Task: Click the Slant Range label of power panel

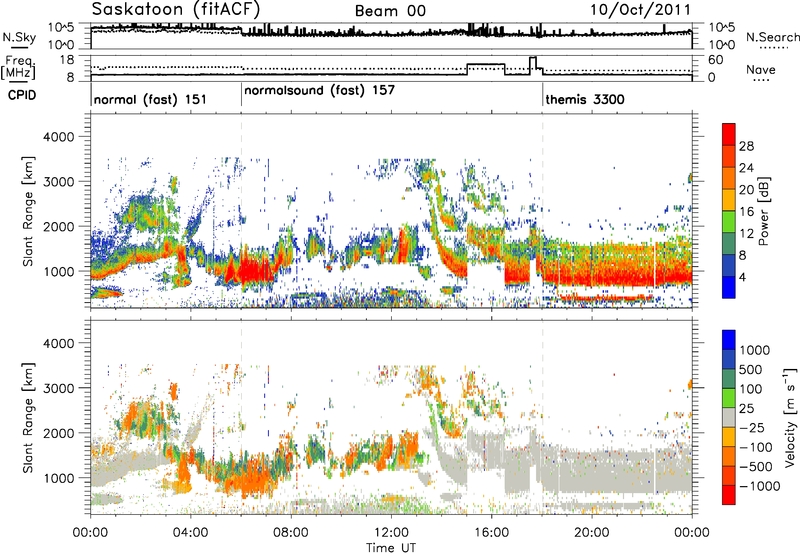Action: point(28,211)
